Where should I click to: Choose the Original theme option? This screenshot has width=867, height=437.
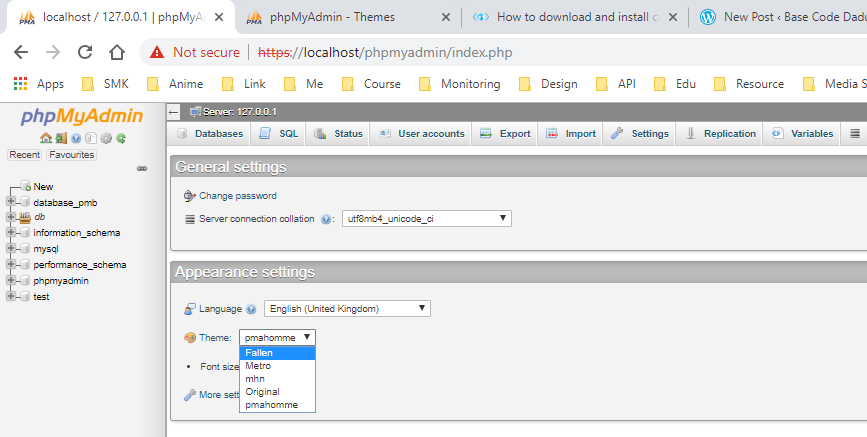pos(262,392)
